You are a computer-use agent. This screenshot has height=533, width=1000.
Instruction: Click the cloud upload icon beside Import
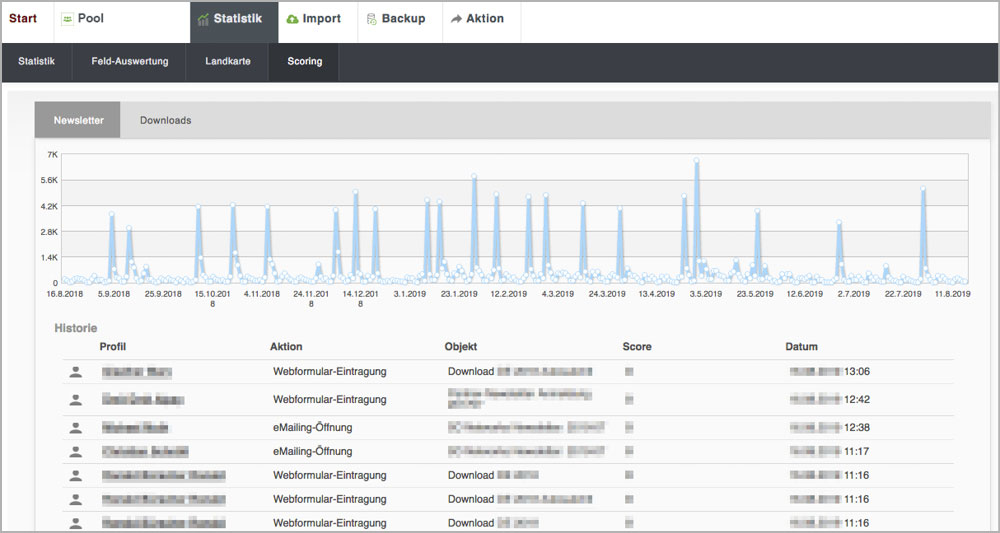292,19
